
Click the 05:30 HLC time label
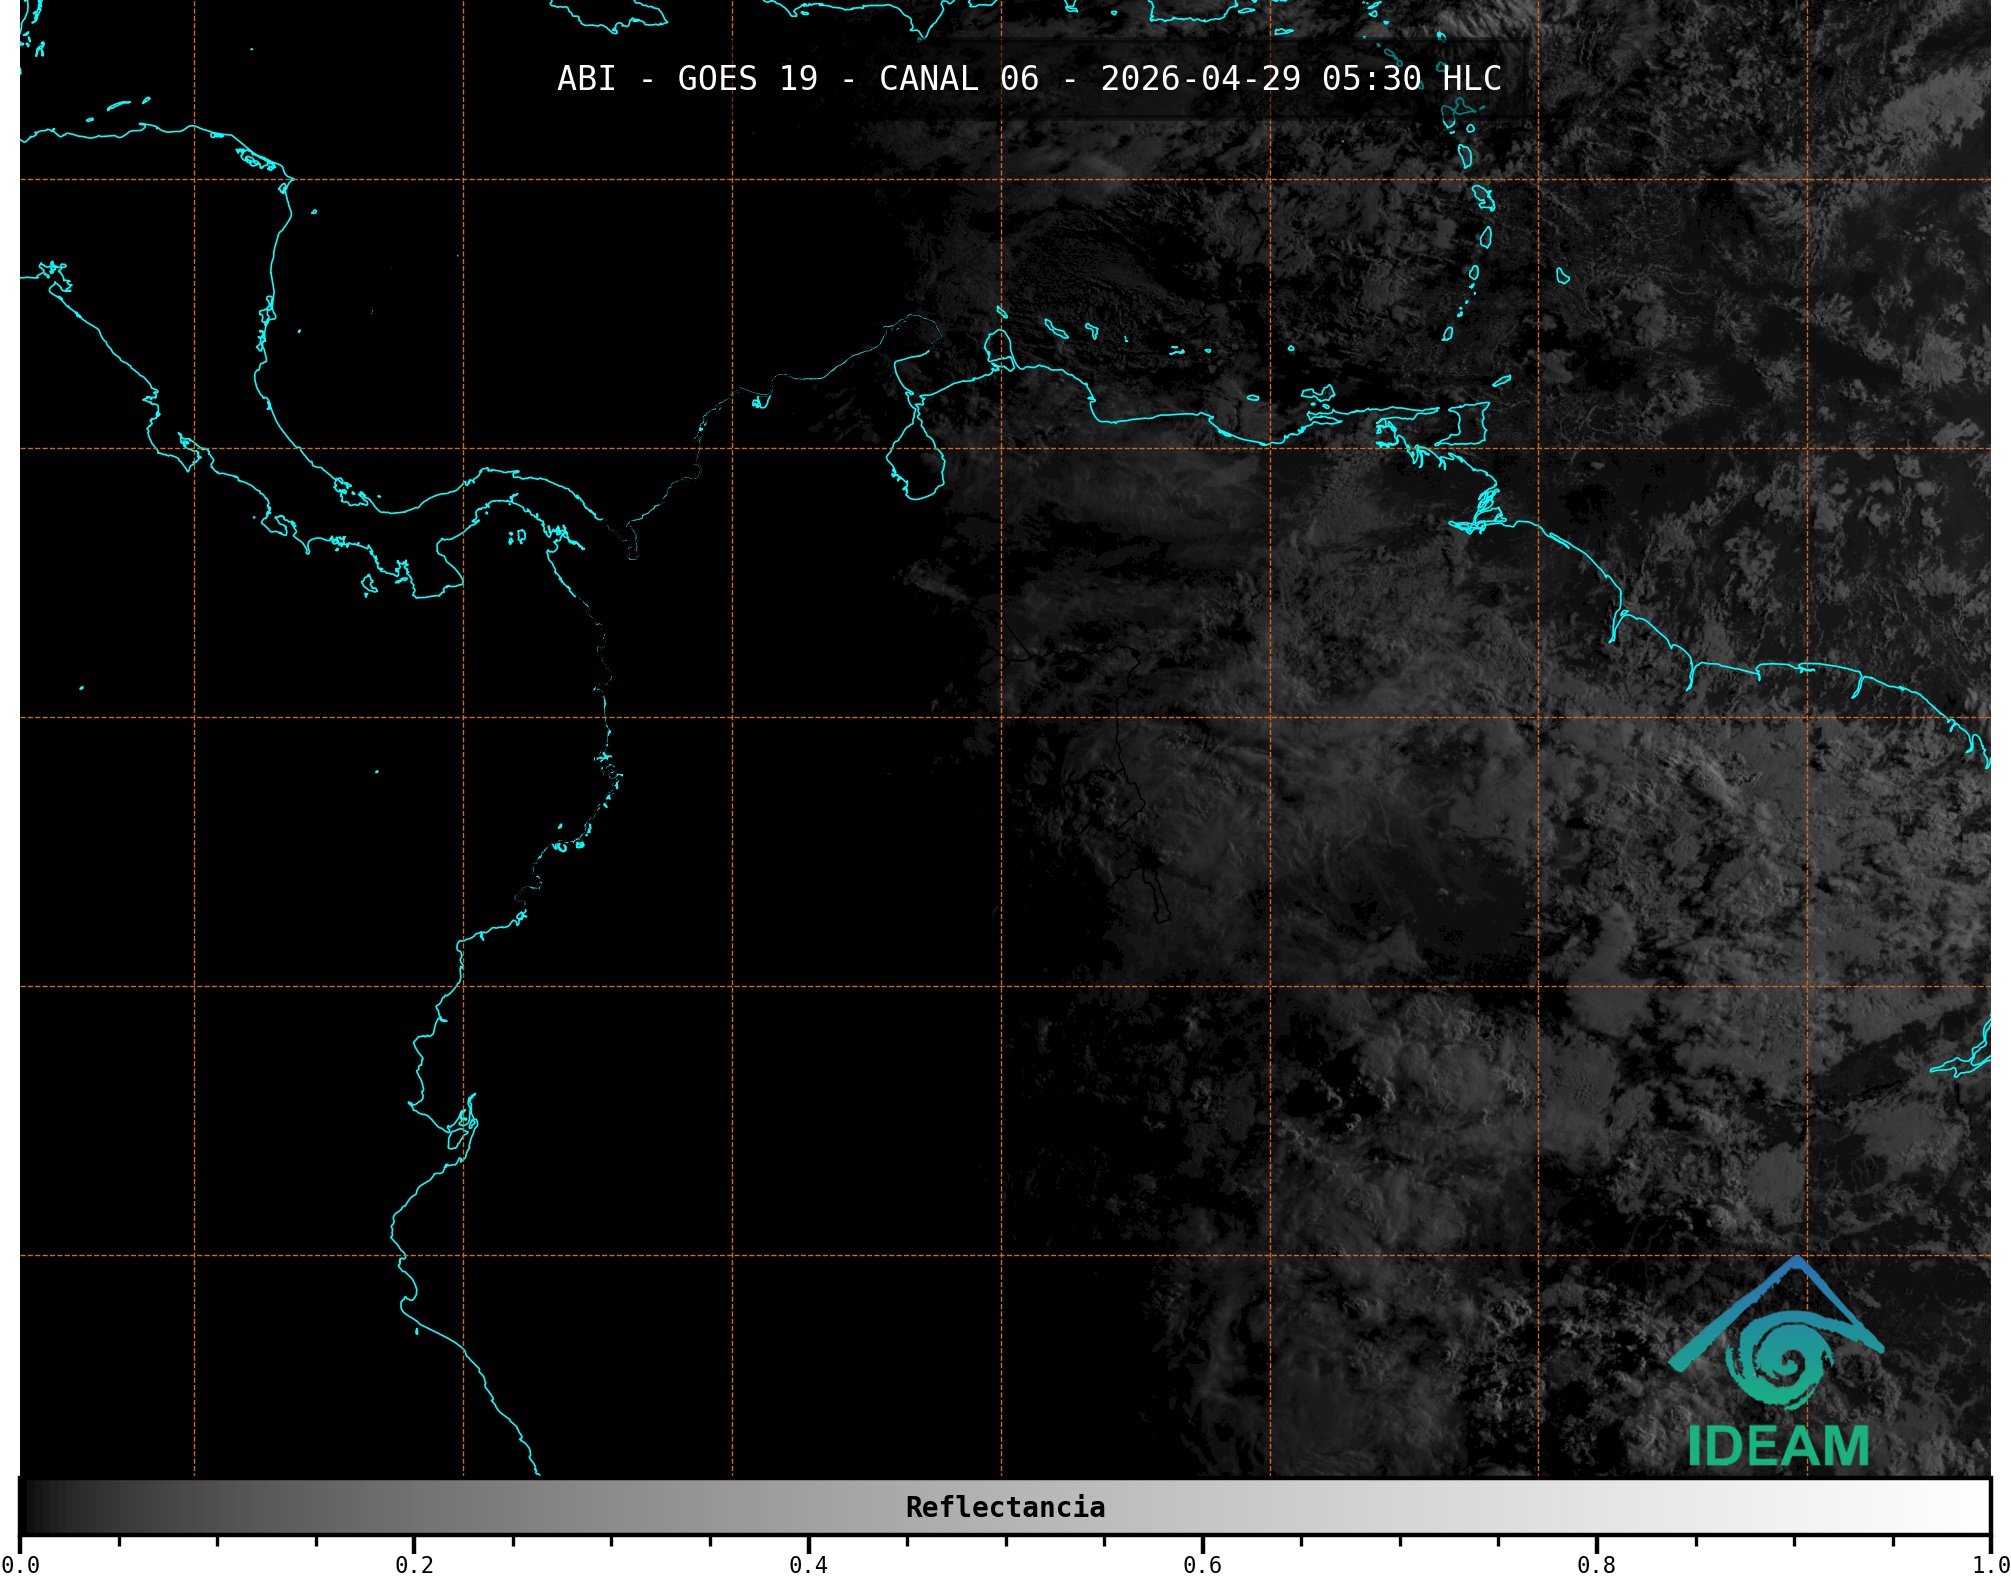pyautogui.click(x=1411, y=79)
